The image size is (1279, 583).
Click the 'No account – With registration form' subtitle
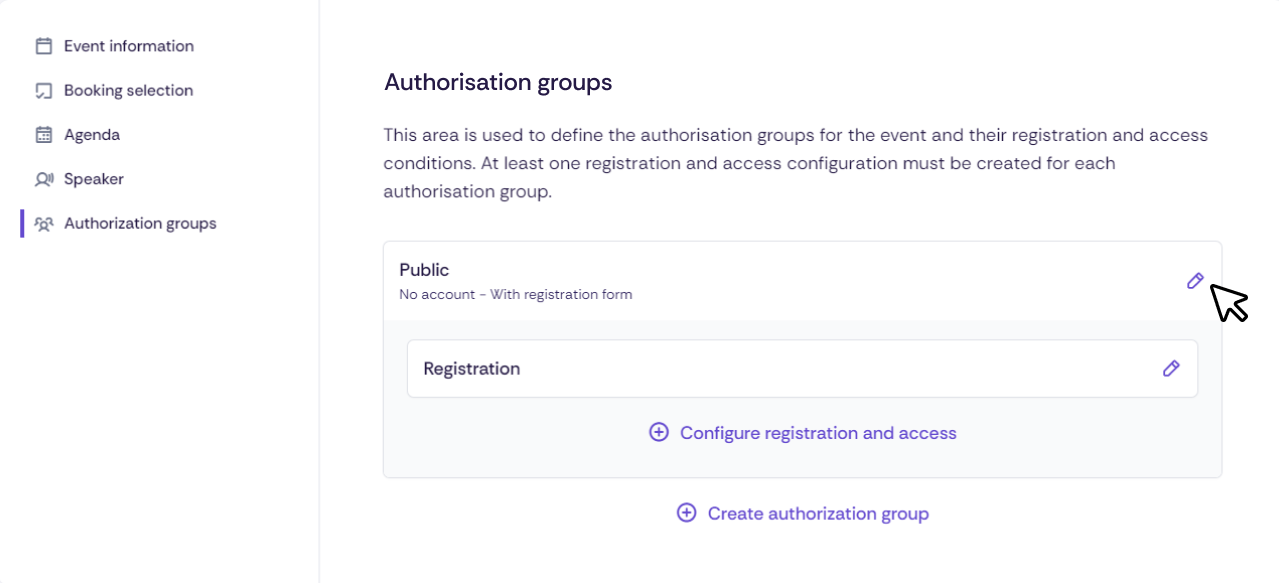coord(516,293)
